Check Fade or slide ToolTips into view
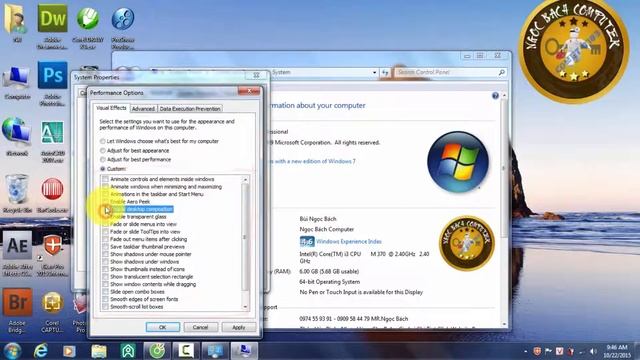Viewport: 640px width, 360px height. pos(105,232)
